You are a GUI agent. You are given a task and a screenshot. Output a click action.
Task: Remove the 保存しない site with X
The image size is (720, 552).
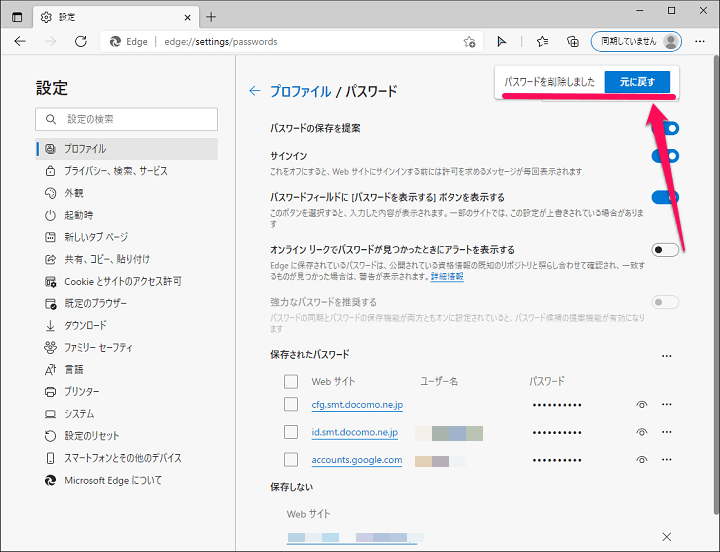[667, 536]
